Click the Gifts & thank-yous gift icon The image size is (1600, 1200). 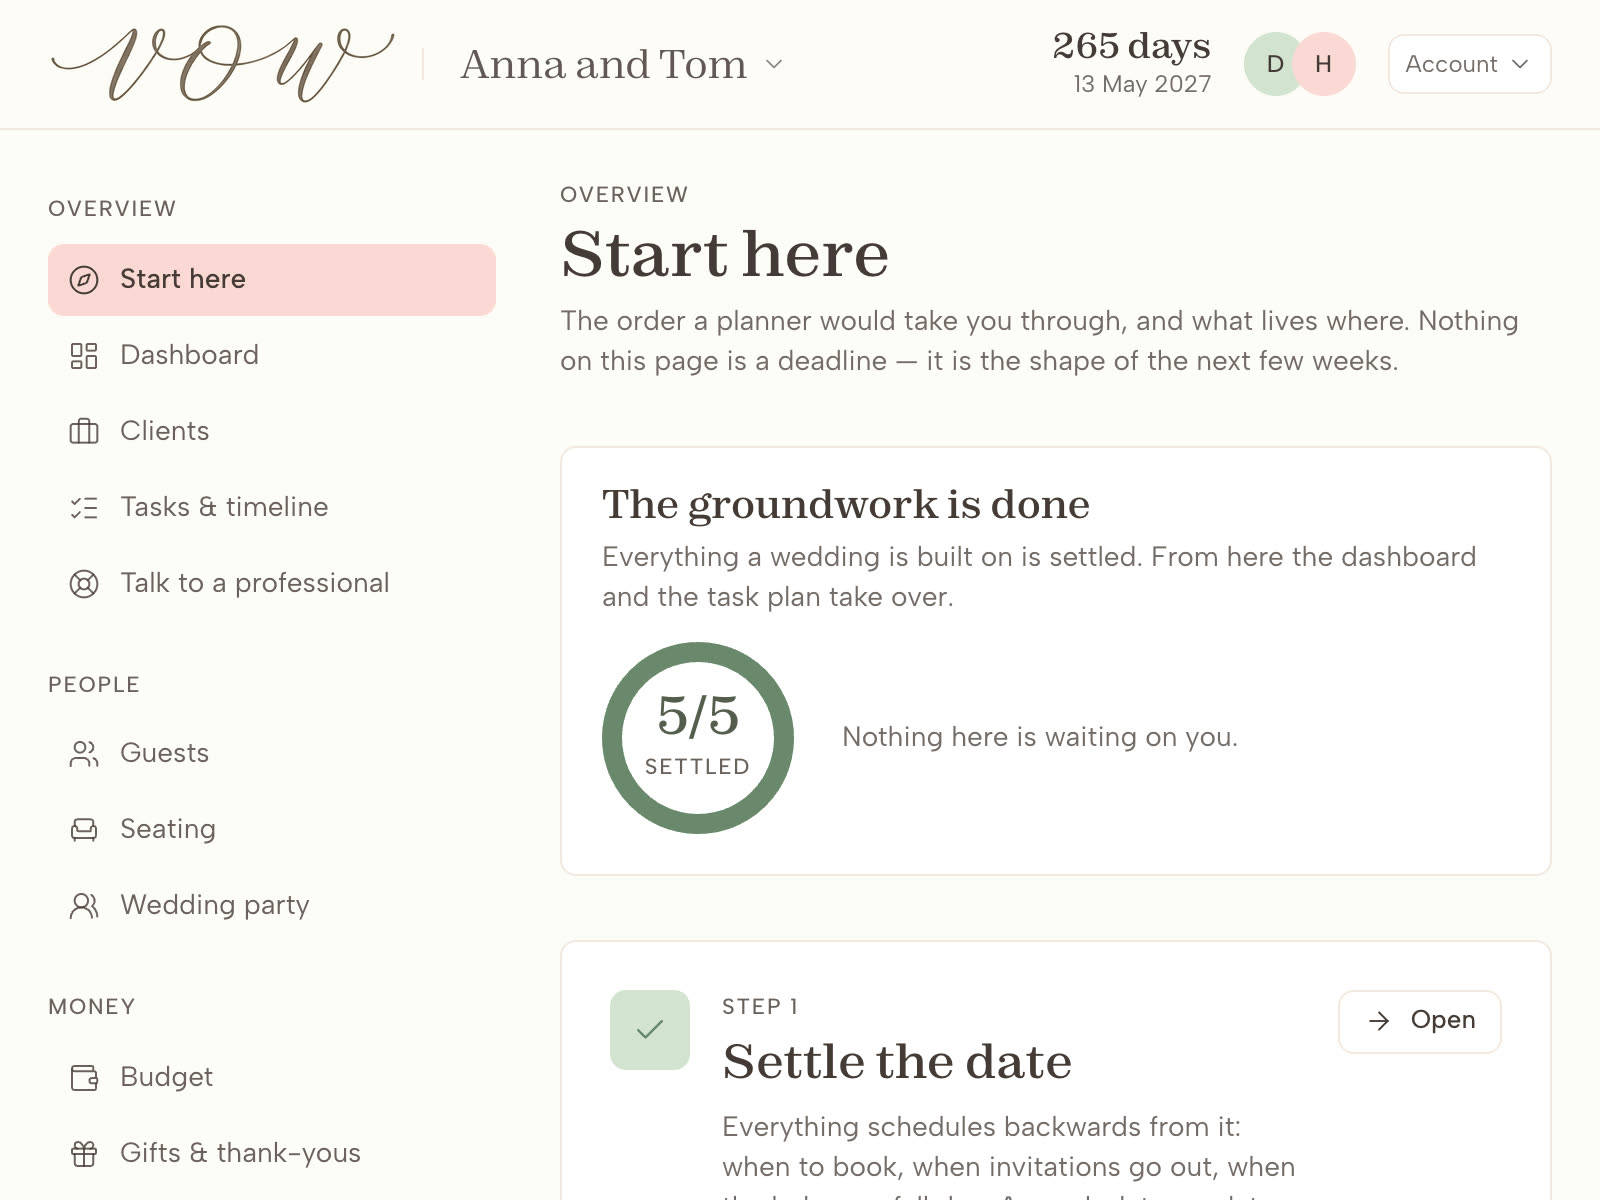(x=84, y=1154)
